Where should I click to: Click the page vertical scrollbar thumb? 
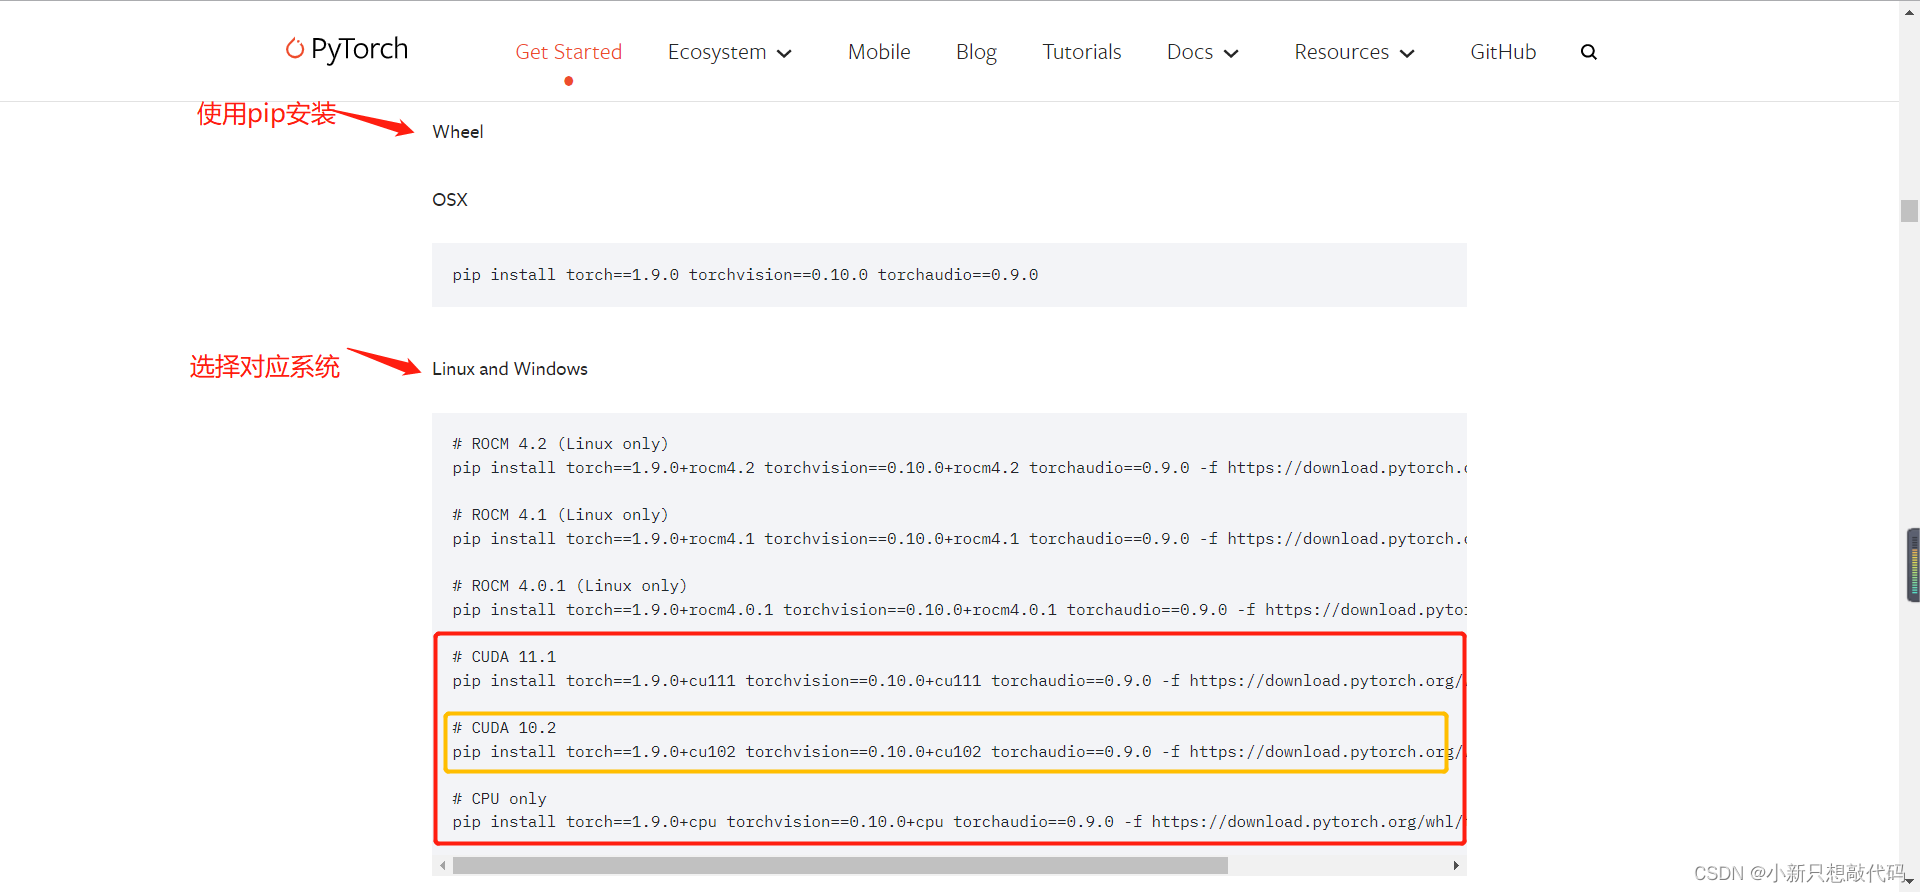click(x=1909, y=211)
